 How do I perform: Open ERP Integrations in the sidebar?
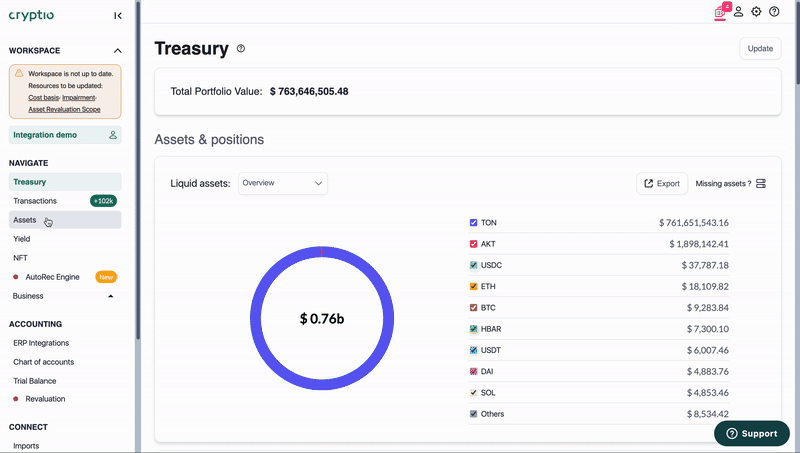[65, 343]
